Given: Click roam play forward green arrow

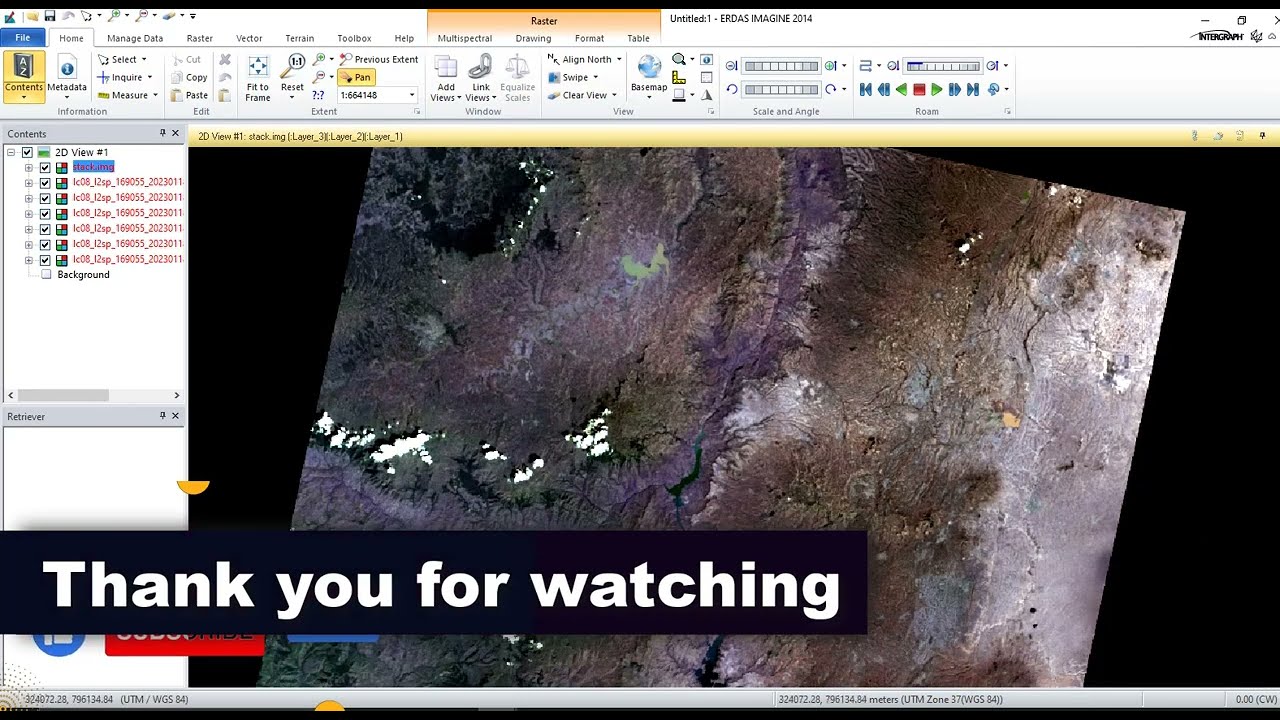Looking at the screenshot, I should click(937, 90).
